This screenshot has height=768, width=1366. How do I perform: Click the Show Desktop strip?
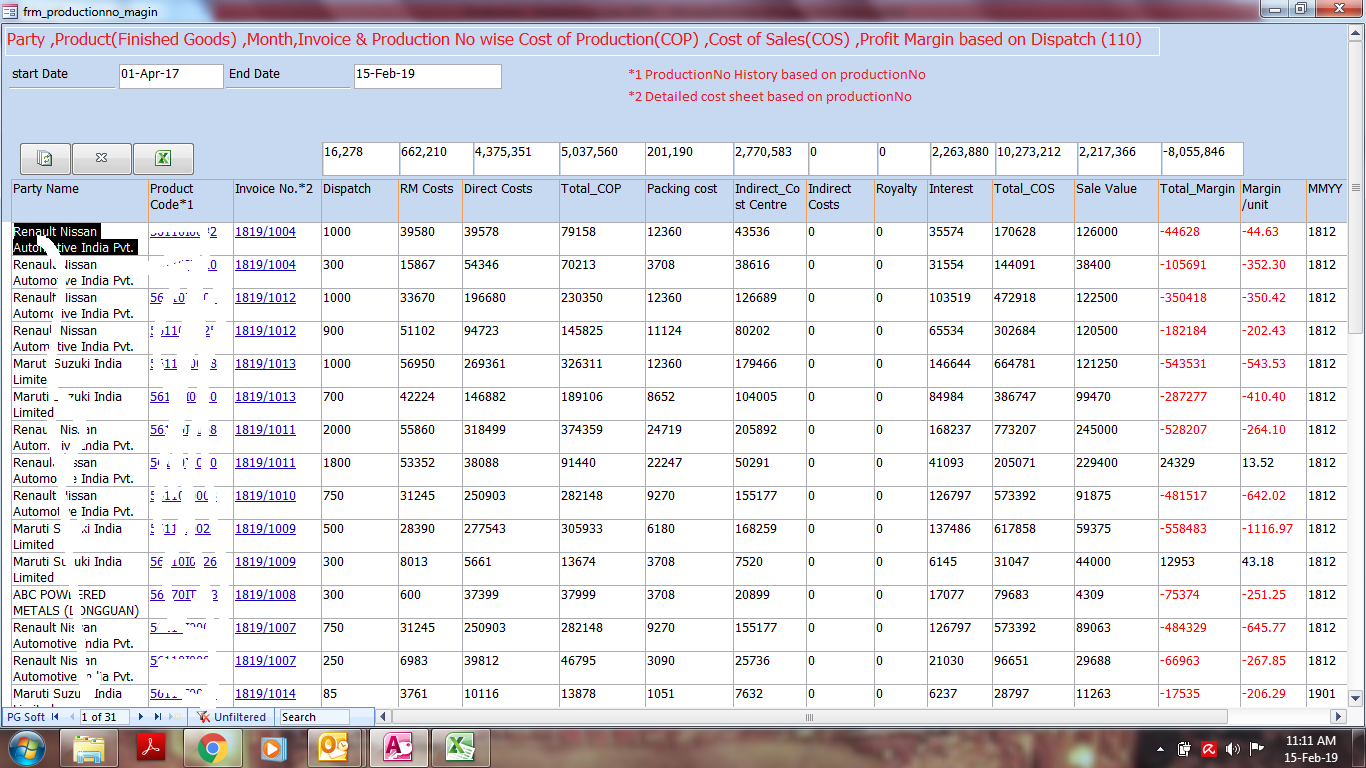(x=1359, y=748)
